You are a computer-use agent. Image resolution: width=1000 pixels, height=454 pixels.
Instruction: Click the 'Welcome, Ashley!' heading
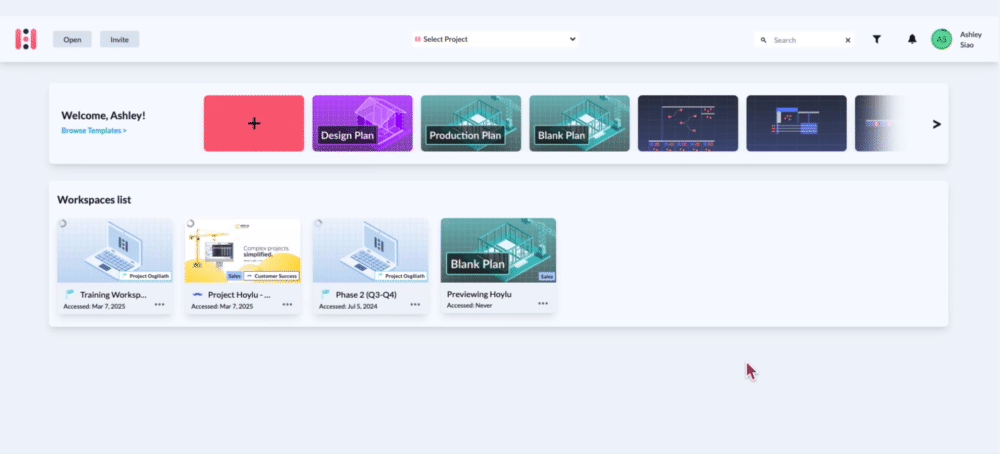point(103,115)
